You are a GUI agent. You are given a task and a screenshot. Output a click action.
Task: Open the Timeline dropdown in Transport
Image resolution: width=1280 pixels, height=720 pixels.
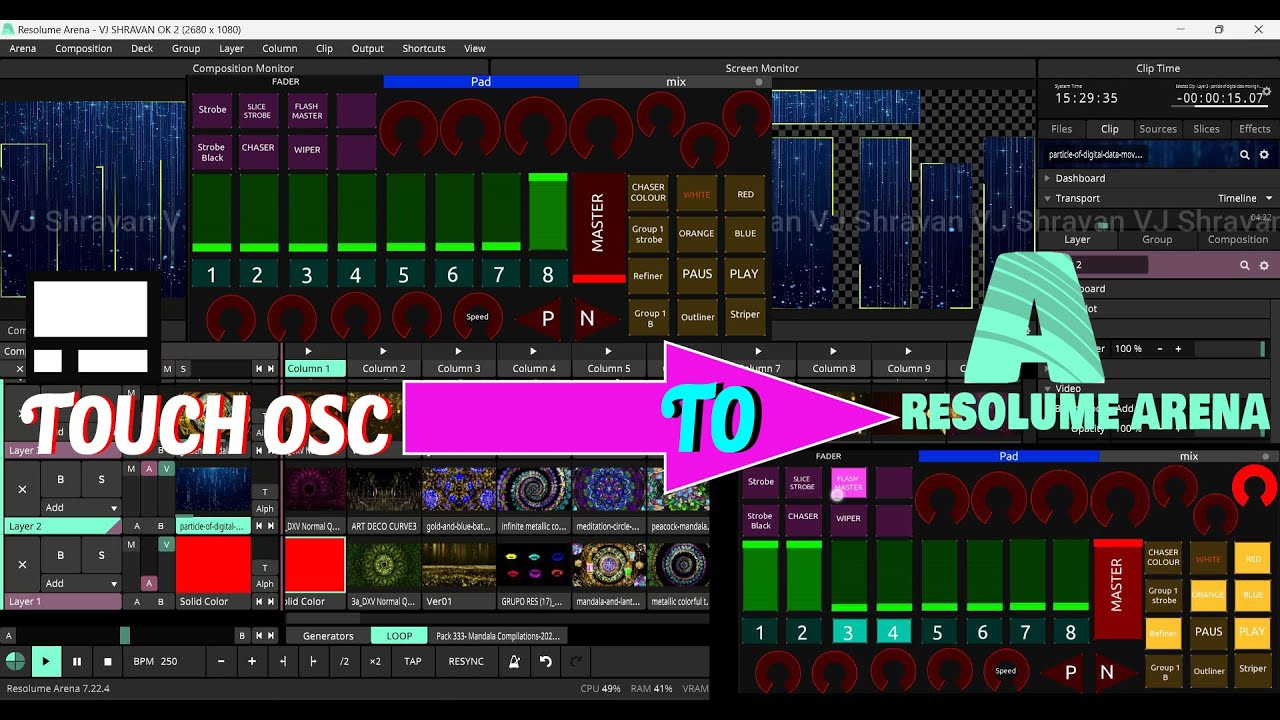pyautogui.click(x=1245, y=198)
